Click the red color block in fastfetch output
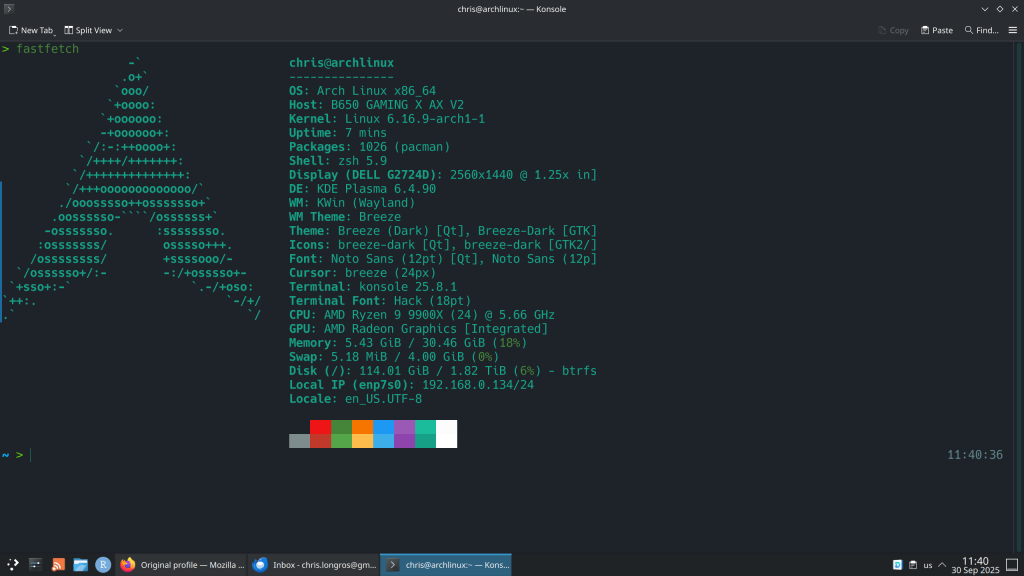Image resolution: width=1024 pixels, height=576 pixels. point(320,427)
